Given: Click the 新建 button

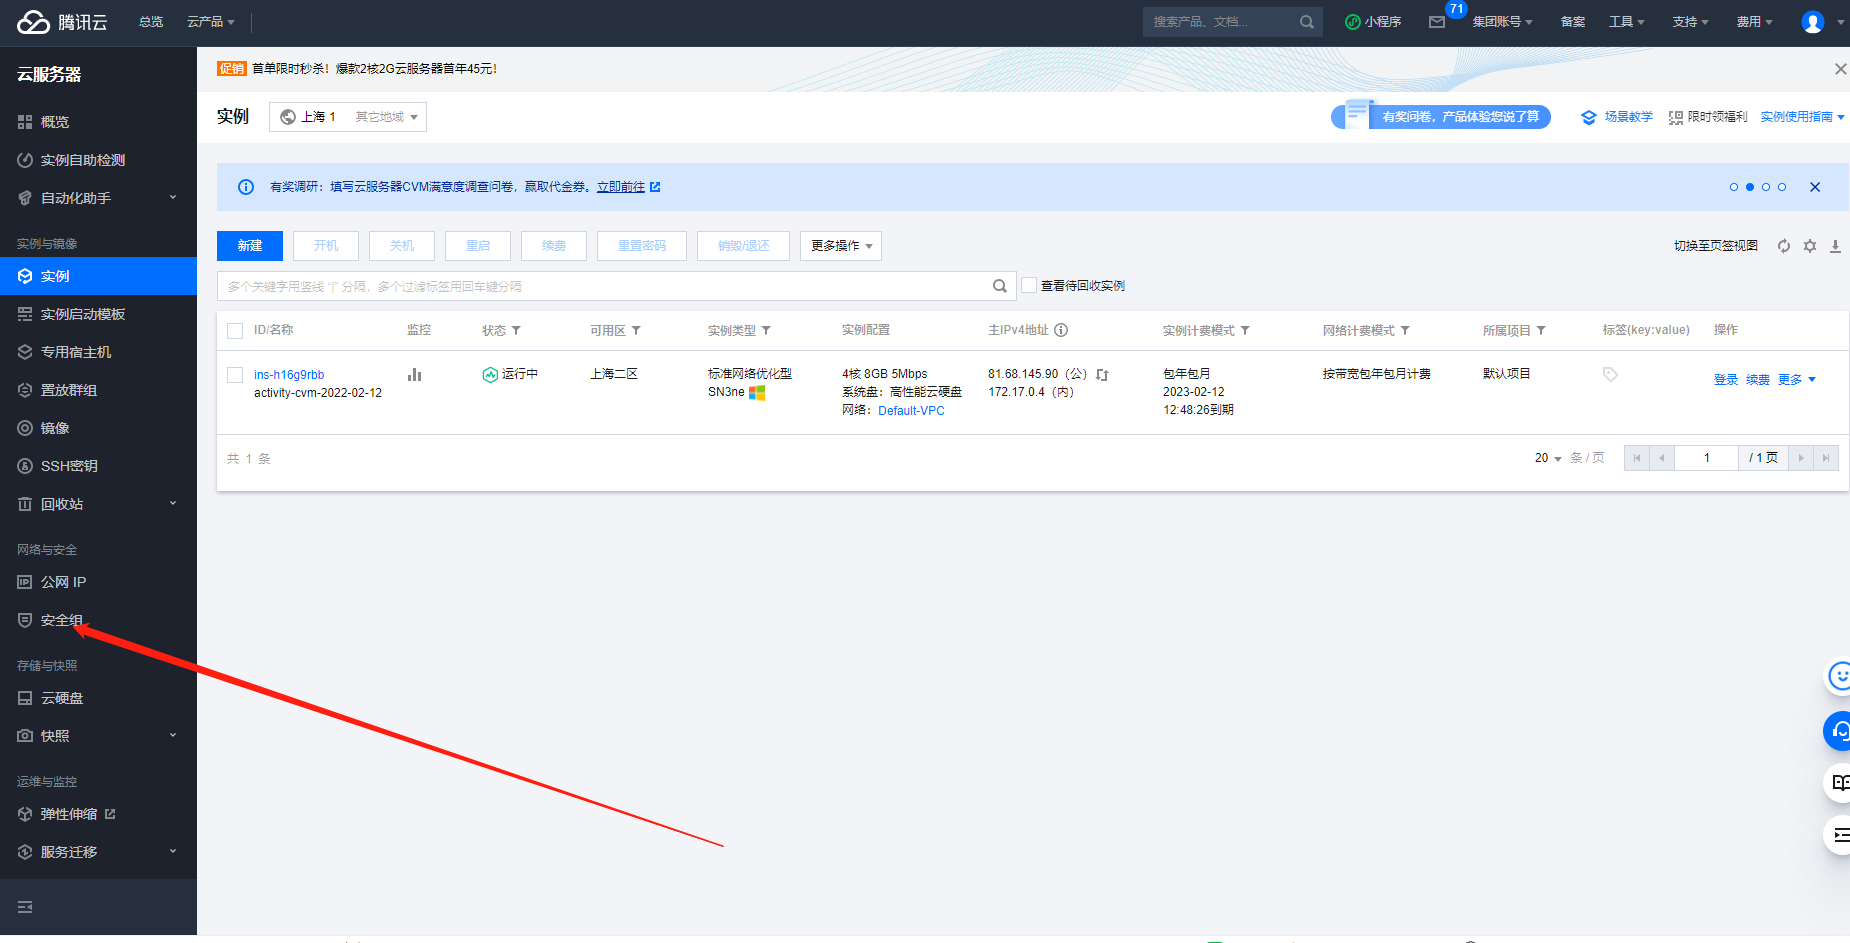Looking at the screenshot, I should point(250,246).
